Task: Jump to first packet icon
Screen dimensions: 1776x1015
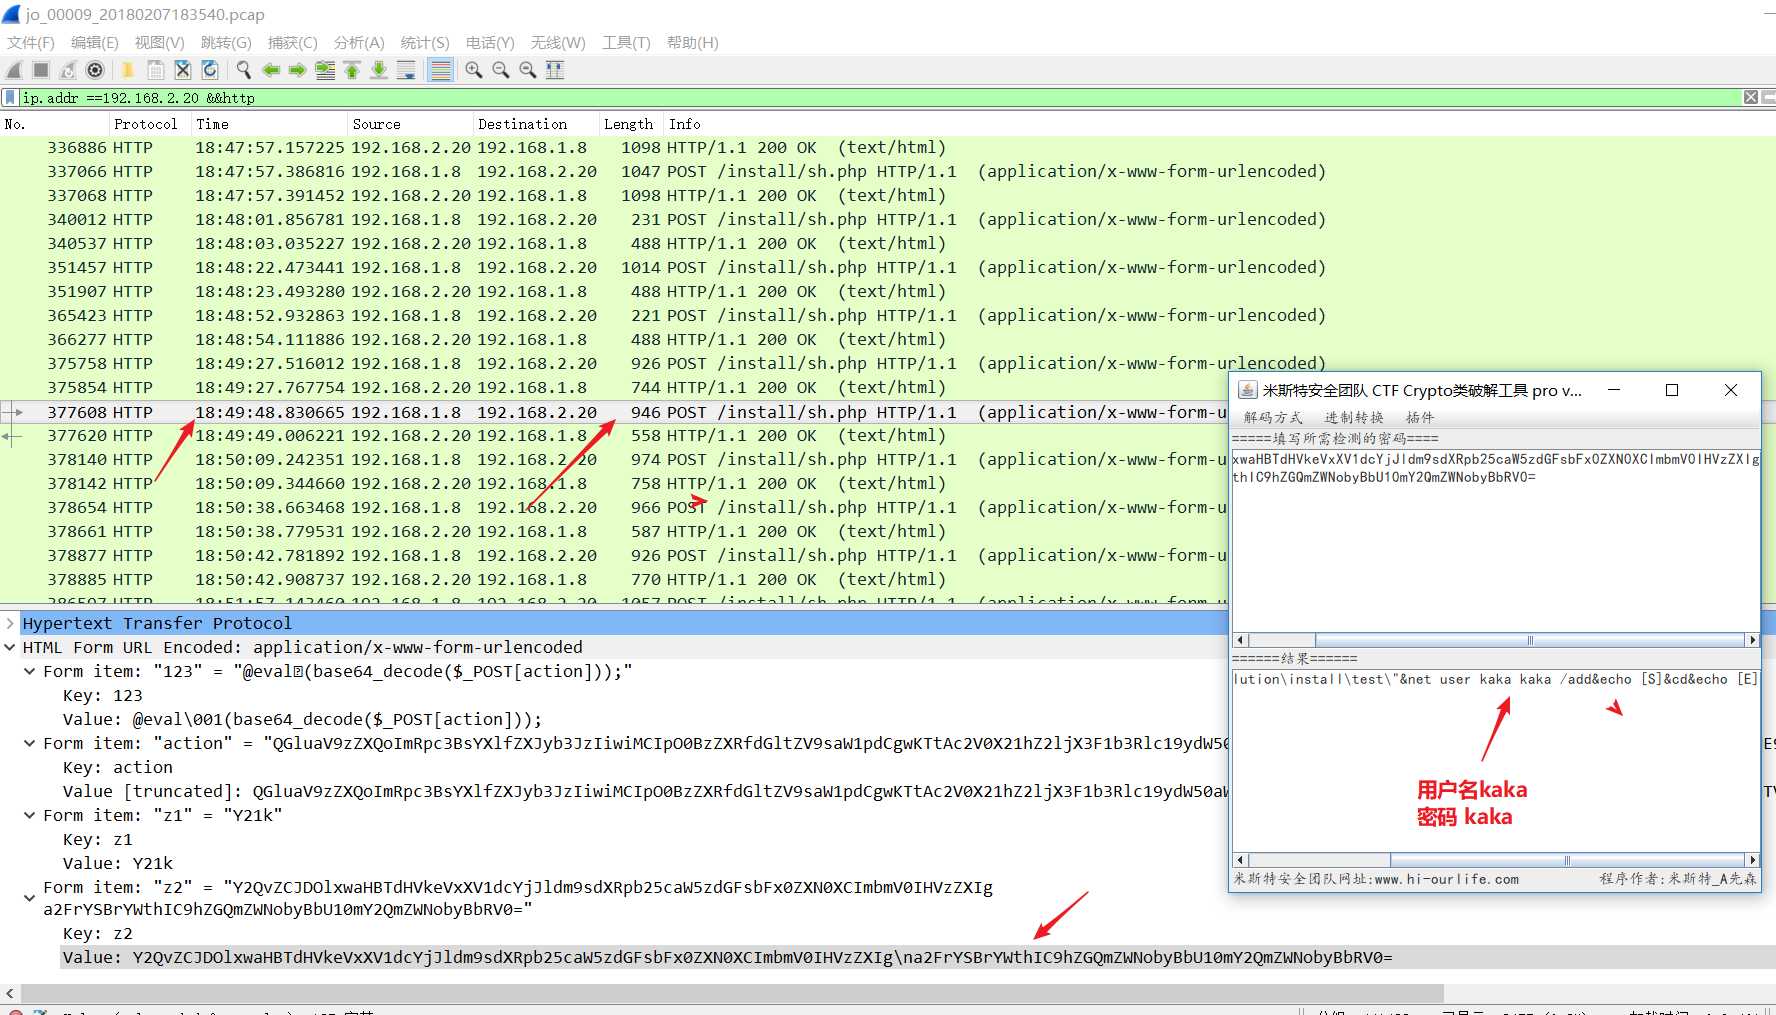Action: [352, 70]
